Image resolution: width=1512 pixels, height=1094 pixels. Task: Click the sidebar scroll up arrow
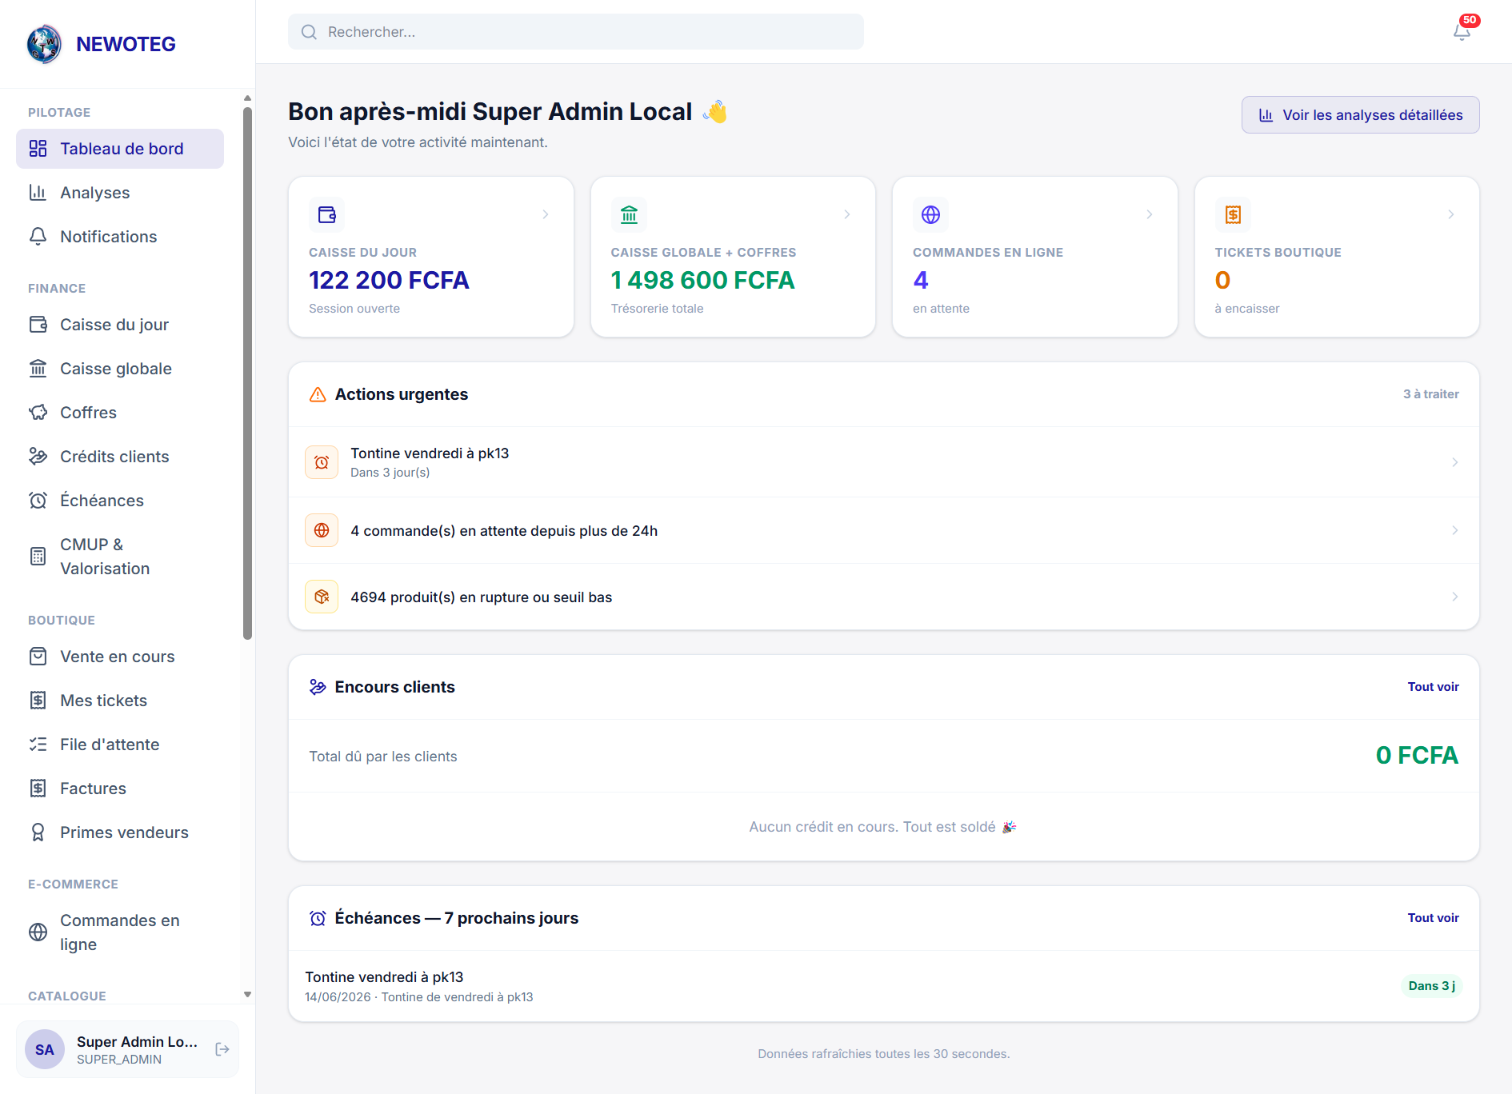(x=247, y=98)
